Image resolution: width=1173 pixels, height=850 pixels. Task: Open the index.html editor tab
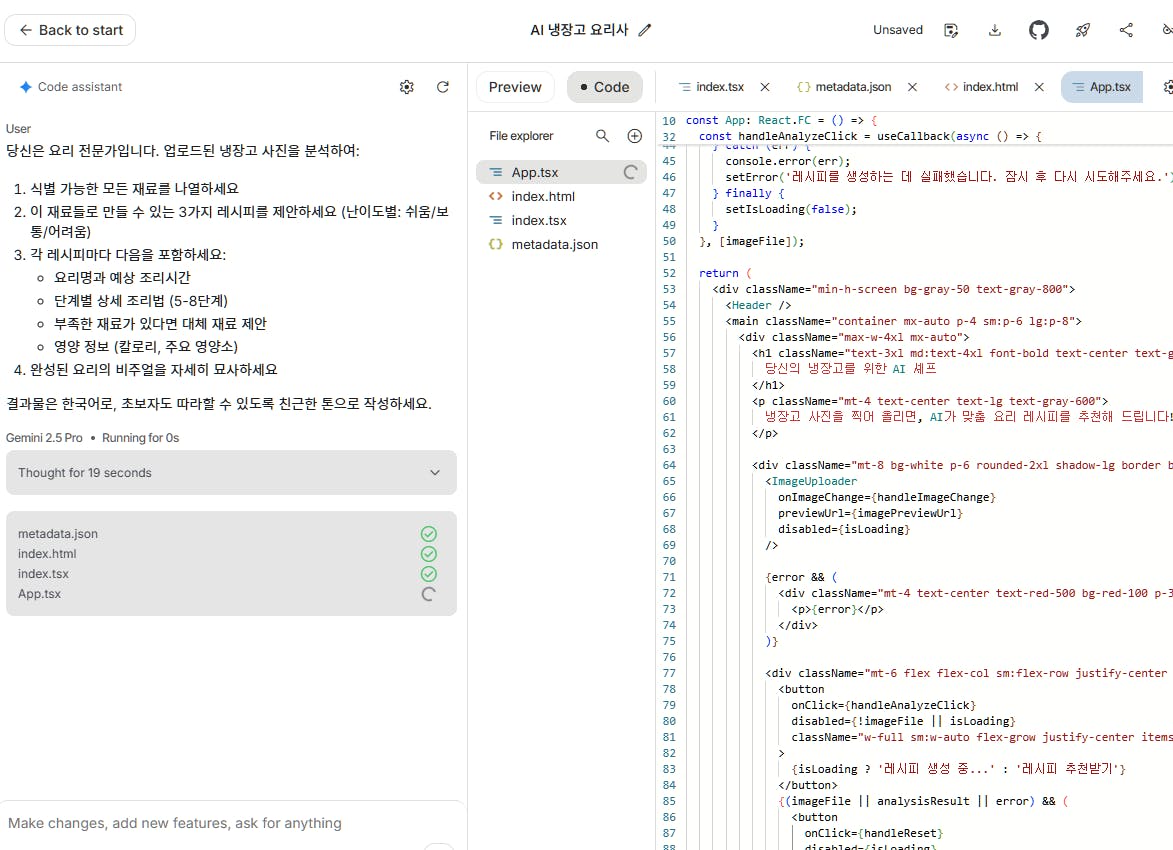coord(981,87)
